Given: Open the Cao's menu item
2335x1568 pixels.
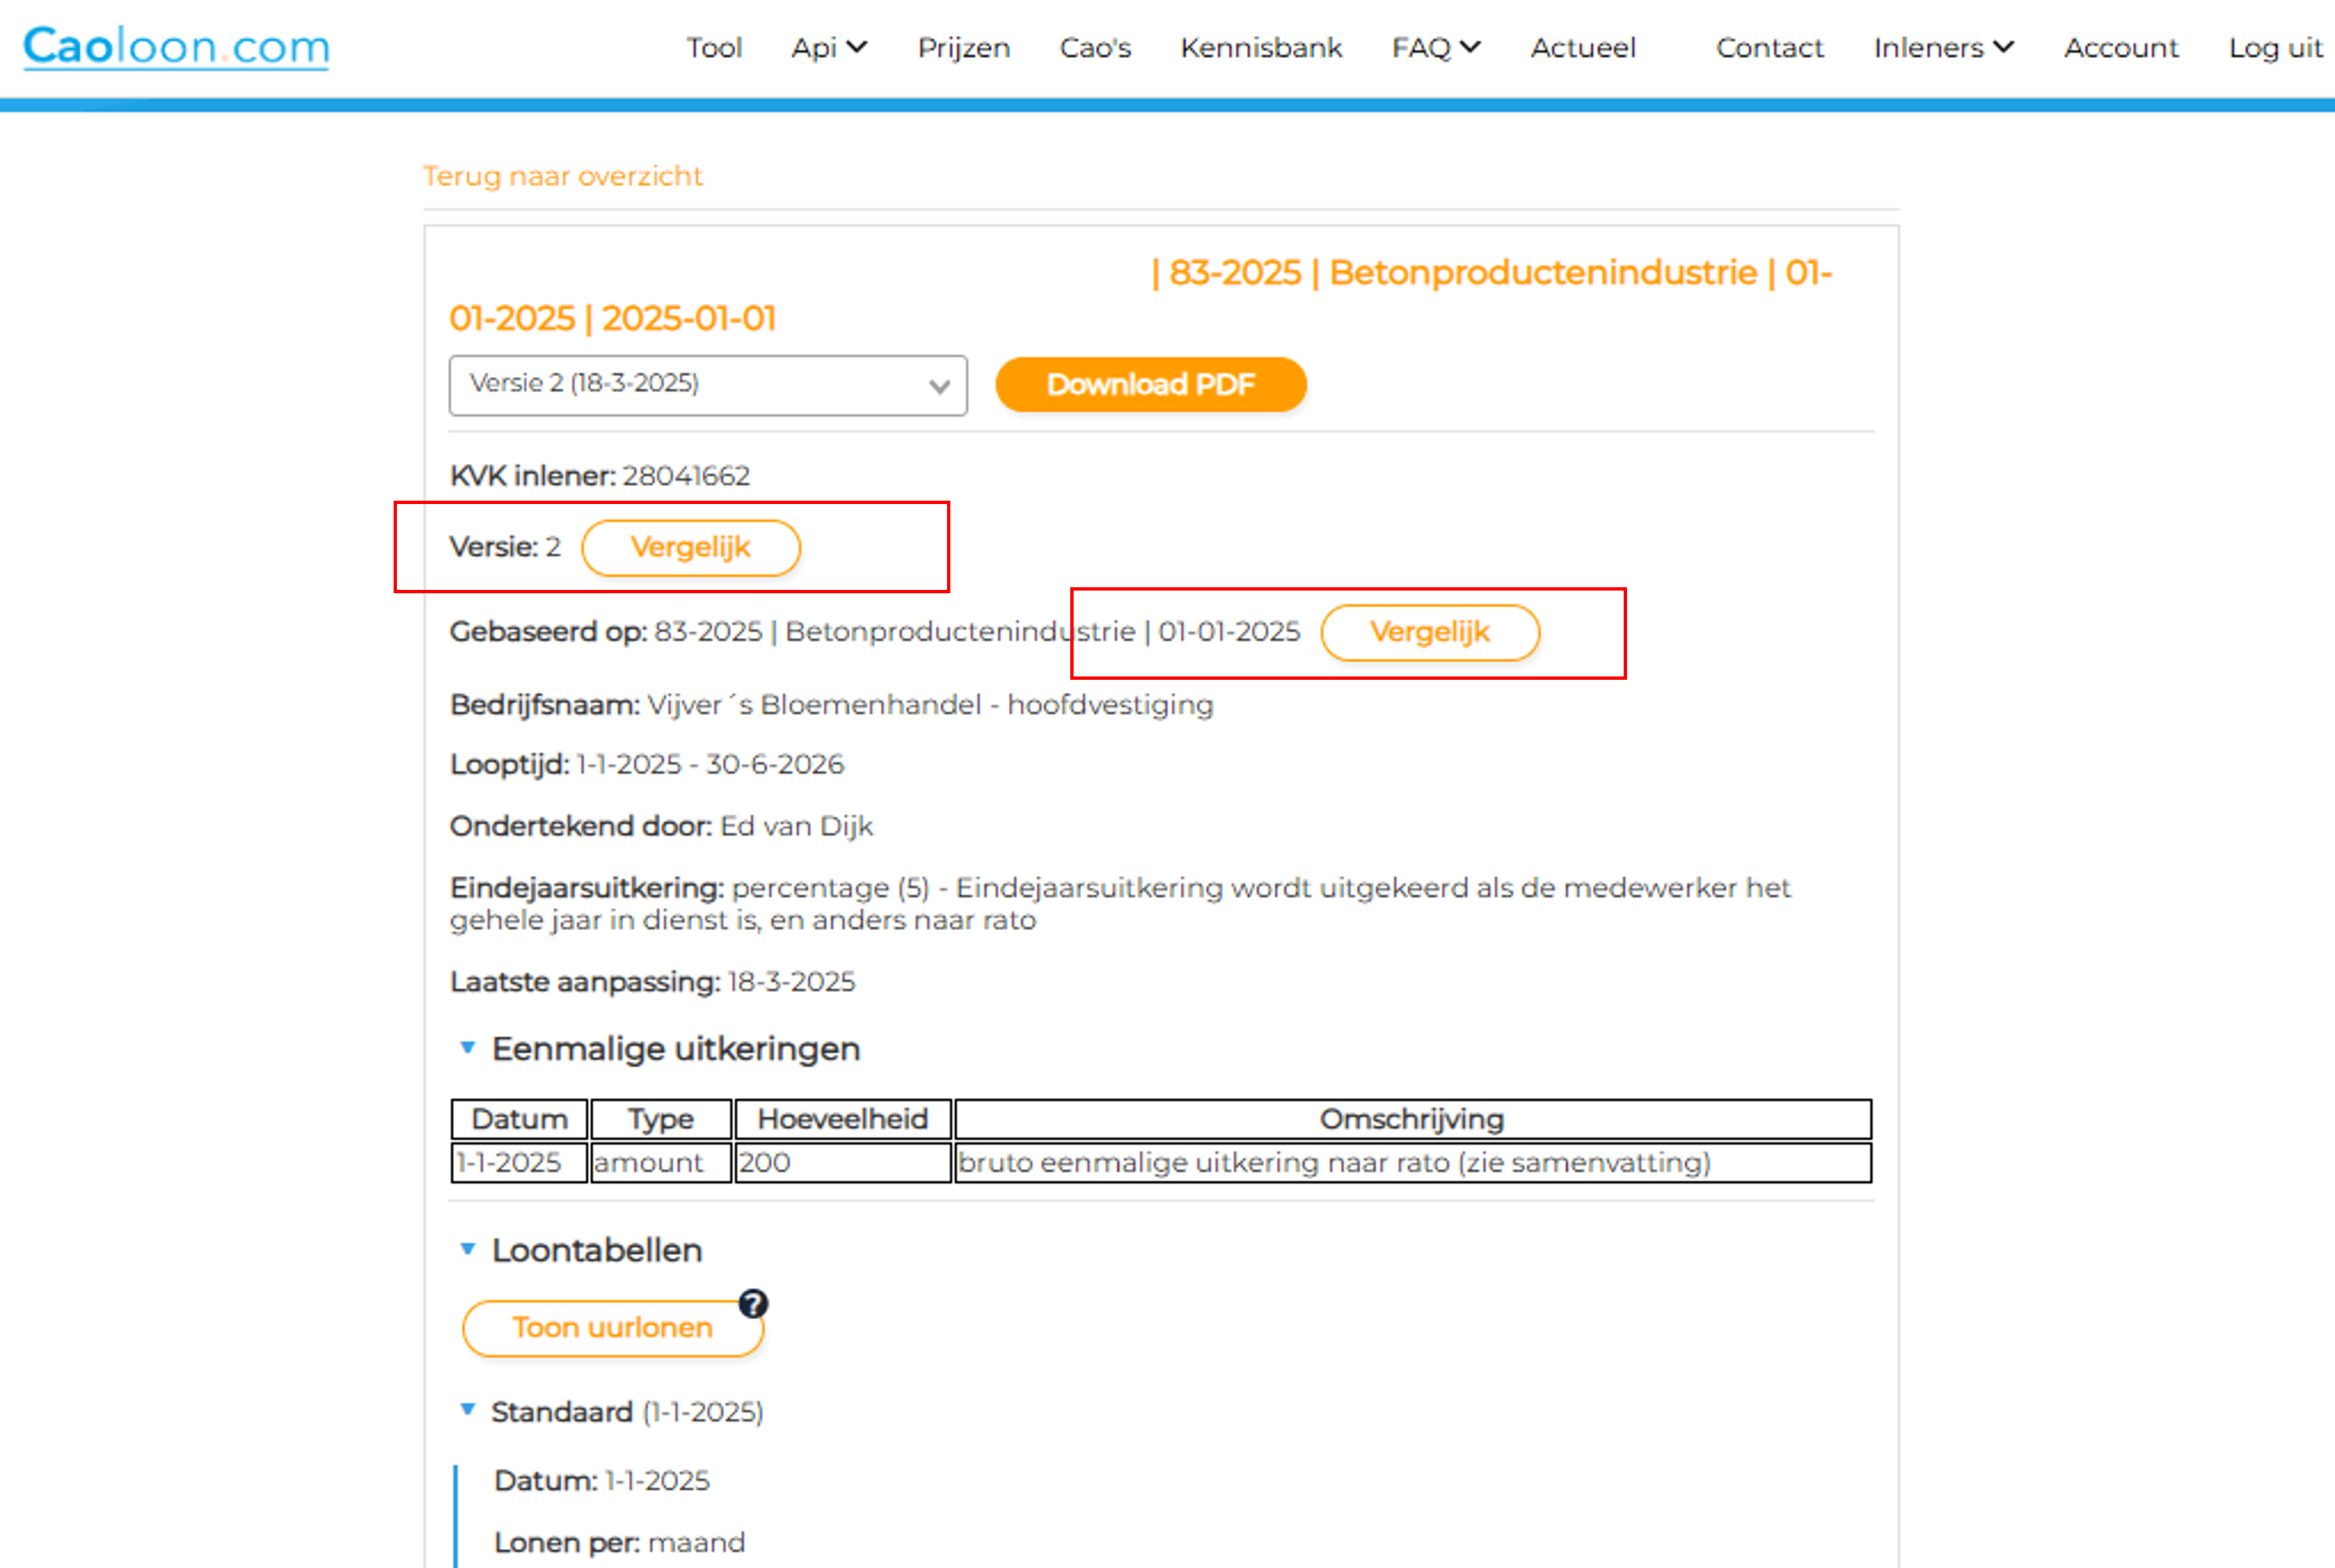Looking at the screenshot, I should point(1095,47).
